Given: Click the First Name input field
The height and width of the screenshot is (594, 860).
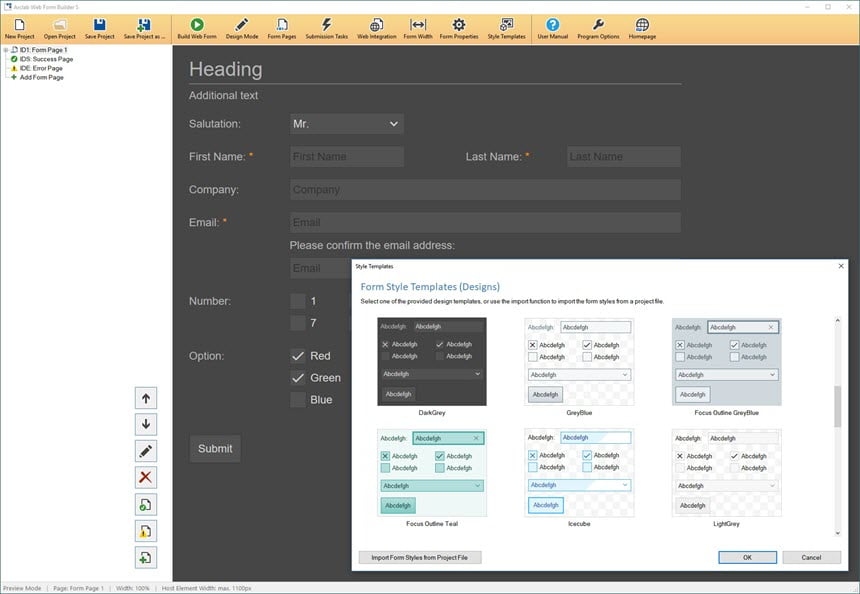Looking at the screenshot, I should pyautogui.click(x=347, y=157).
